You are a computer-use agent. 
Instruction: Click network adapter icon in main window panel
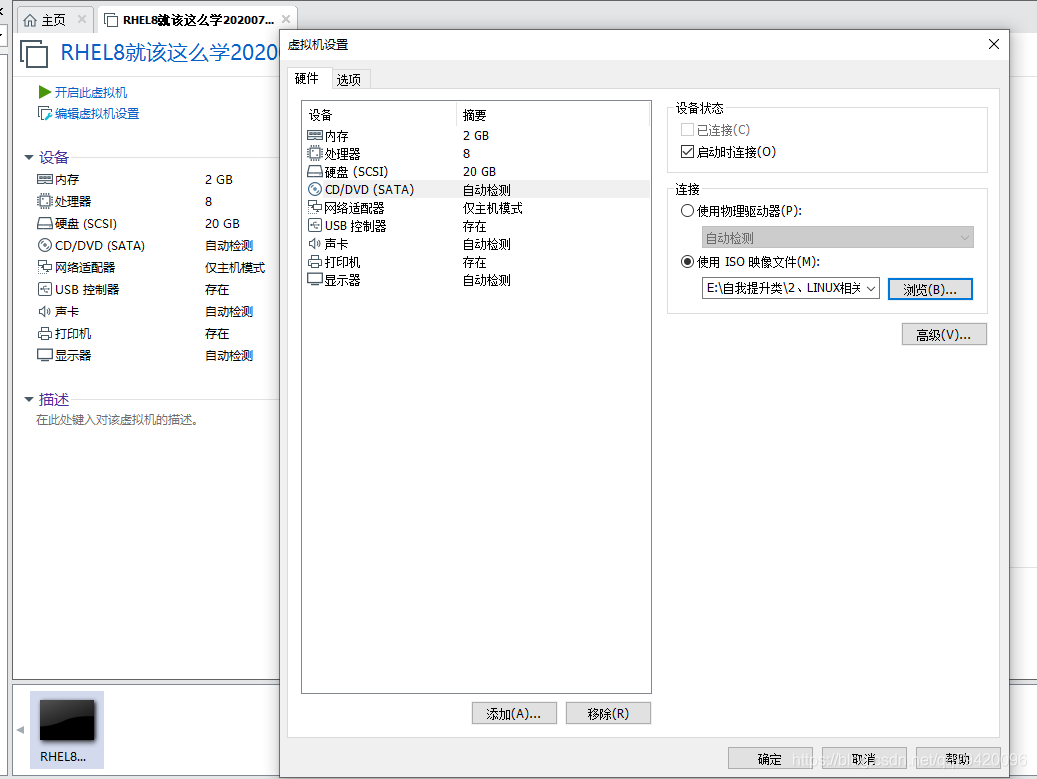(x=44, y=267)
